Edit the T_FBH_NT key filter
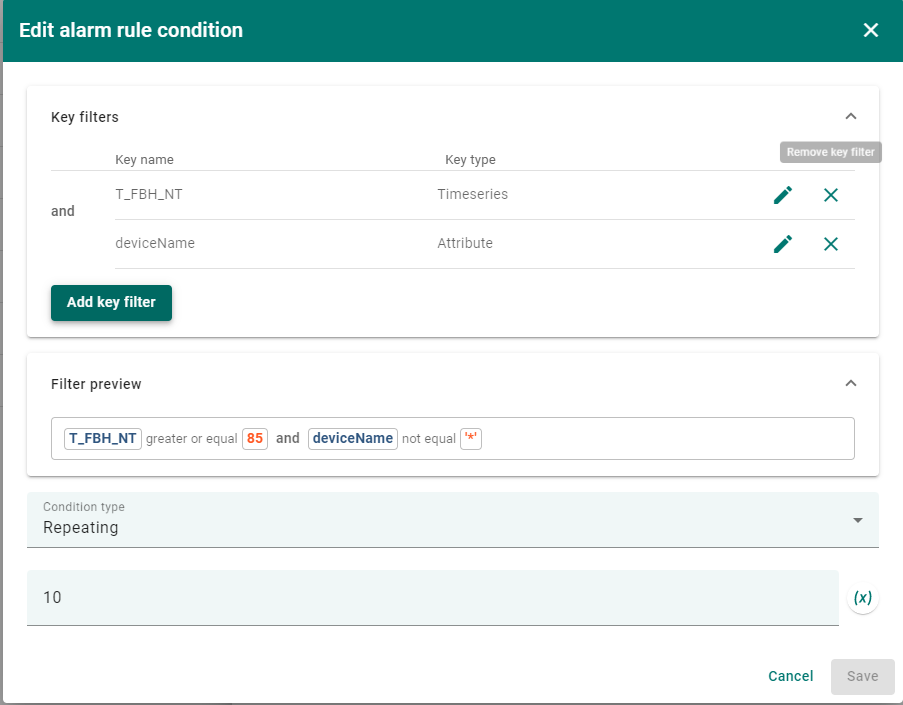This screenshot has width=903, height=705. [x=783, y=195]
